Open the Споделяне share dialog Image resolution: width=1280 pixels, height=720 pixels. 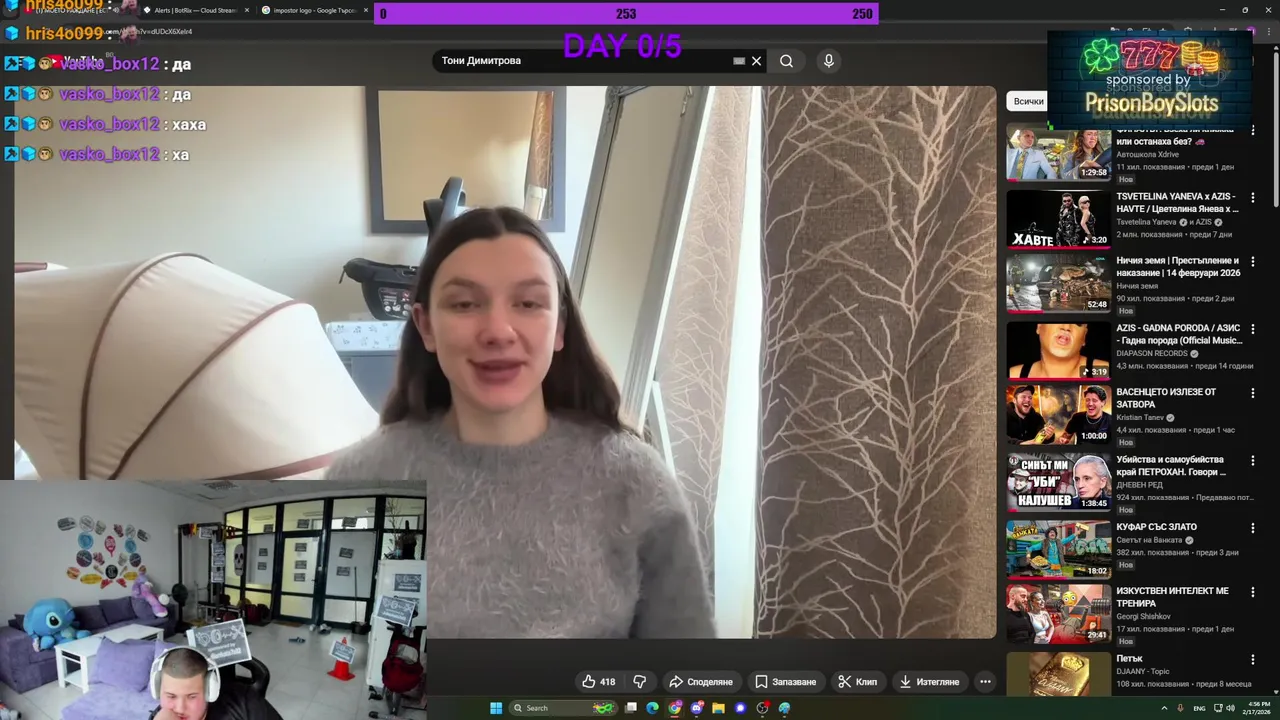701,682
